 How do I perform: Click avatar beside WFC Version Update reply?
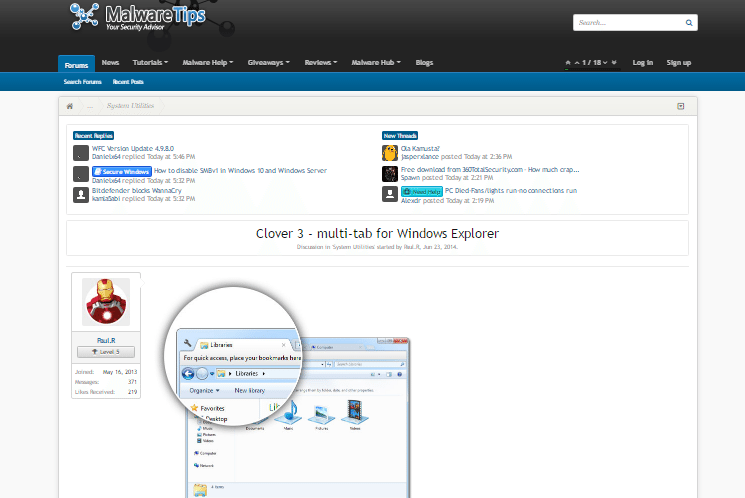(x=81, y=153)
